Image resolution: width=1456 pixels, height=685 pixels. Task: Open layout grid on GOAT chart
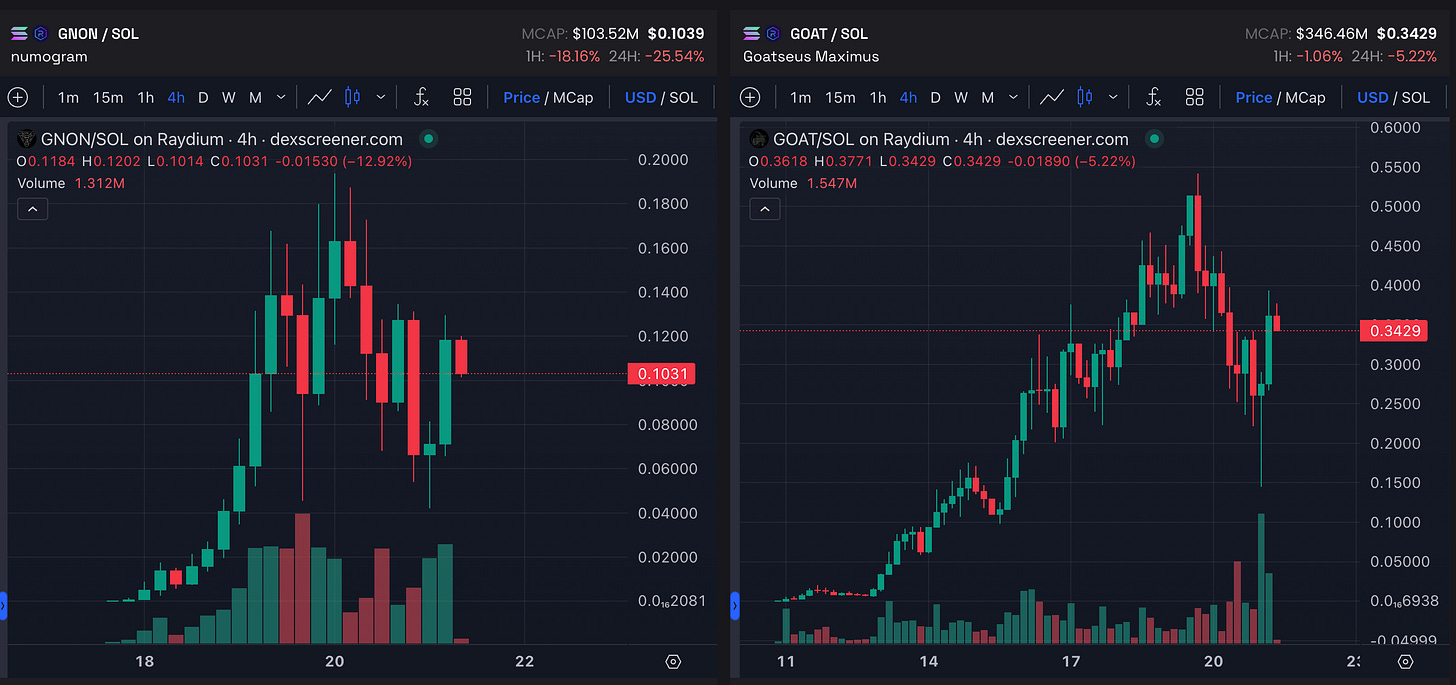(x=1194, y=97)
